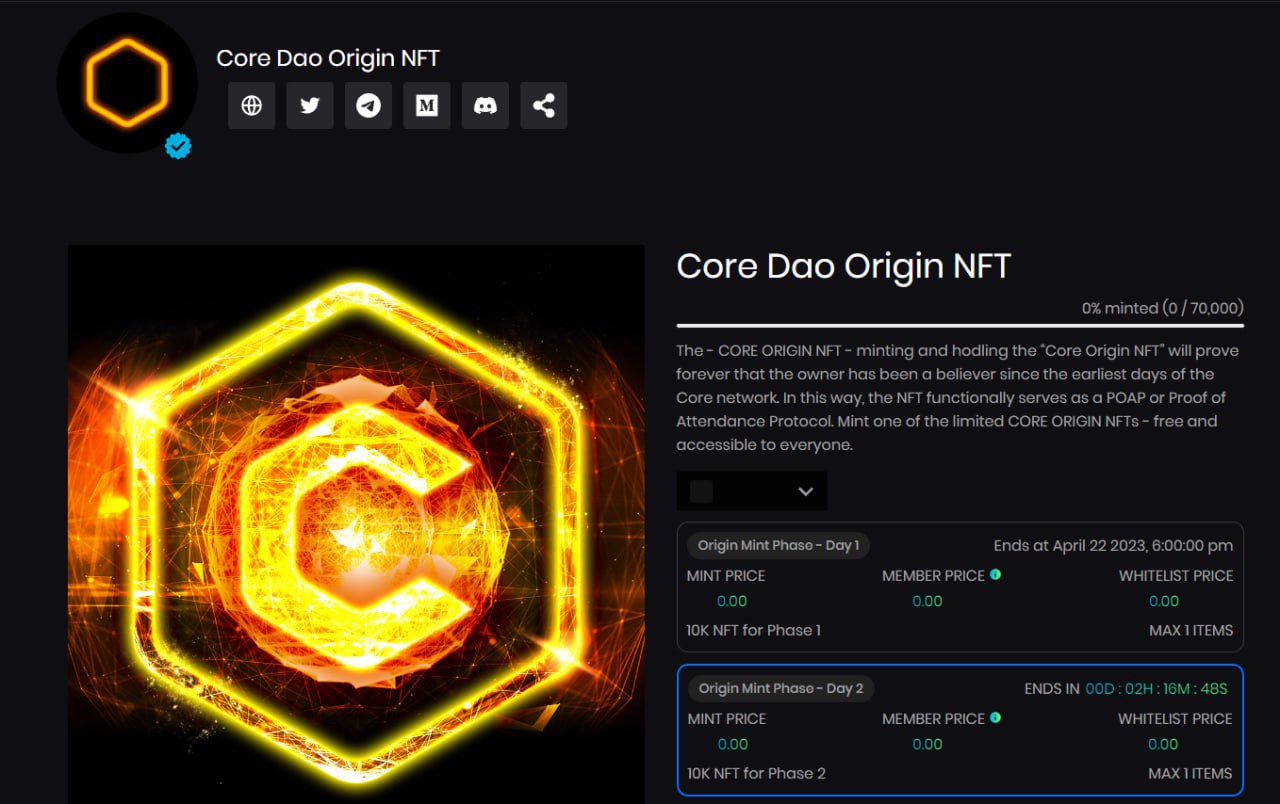
Task: Select the Origin Mint Phase - Day 1 badge
Action: pos(778,545)
